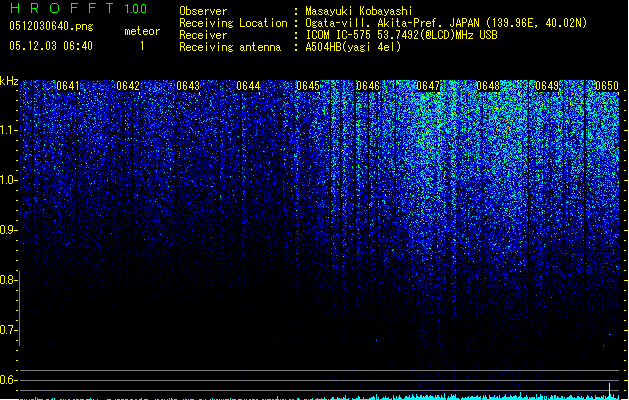The height and width of the screenshot is (400, 629).
Task: Select the 0649 time marker
Action: tap(547, 86)
